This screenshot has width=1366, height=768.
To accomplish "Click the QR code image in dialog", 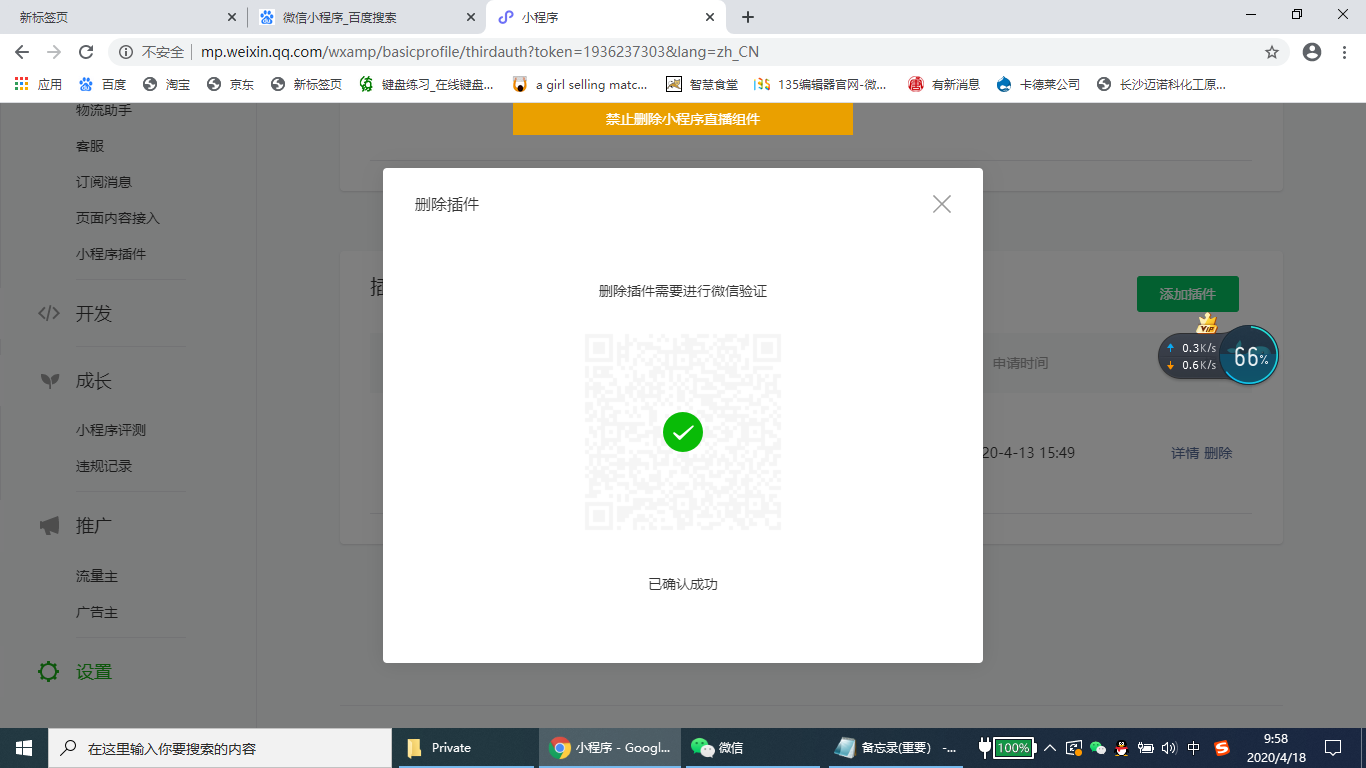I will click(x=683, y=432).
